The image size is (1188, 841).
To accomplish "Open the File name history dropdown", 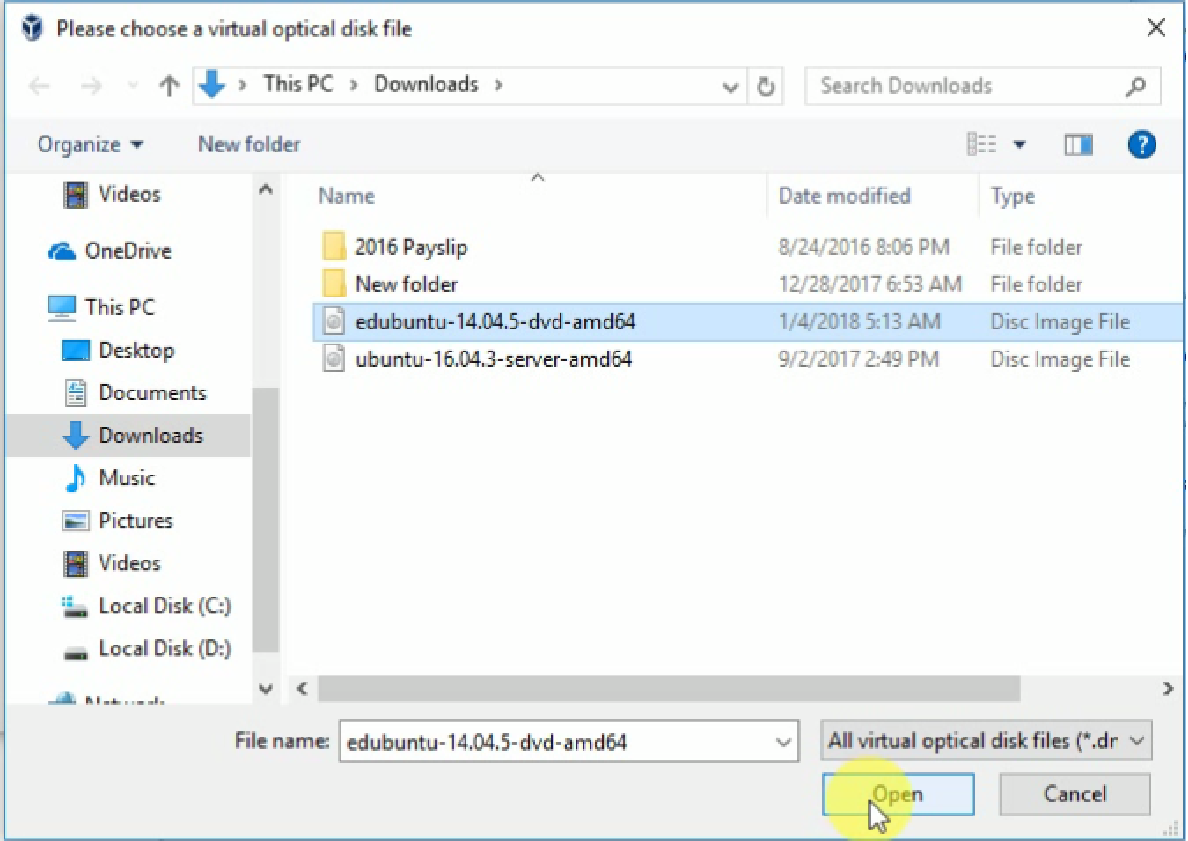I will point(783,742).
